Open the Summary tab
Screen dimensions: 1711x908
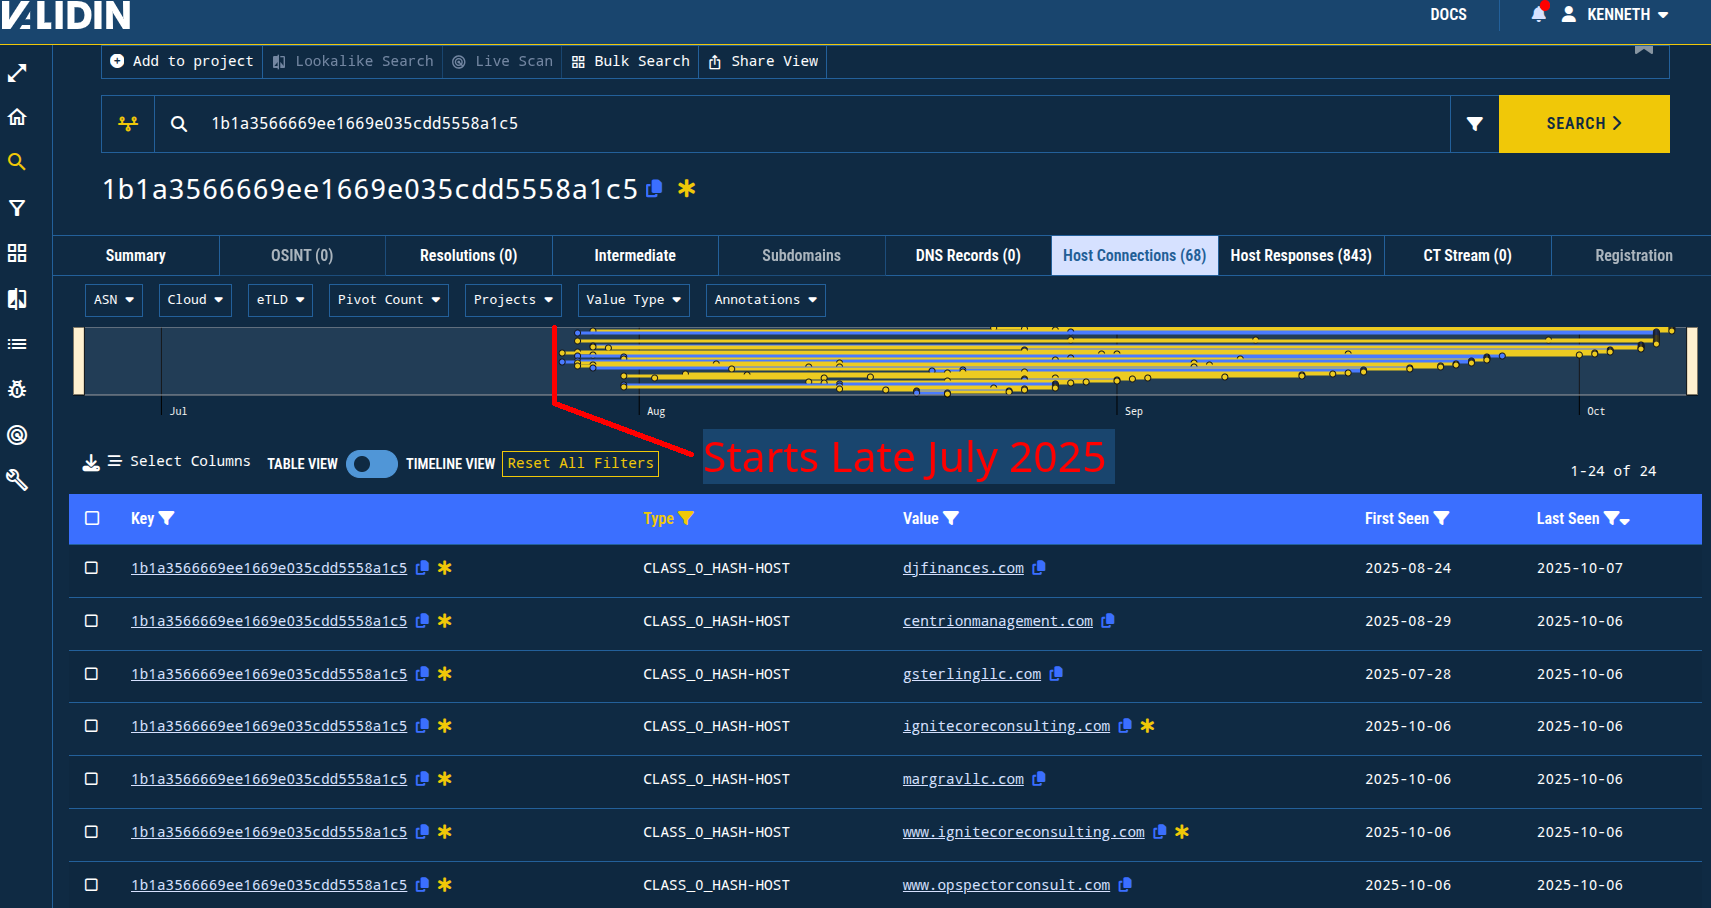click(136, 256)
